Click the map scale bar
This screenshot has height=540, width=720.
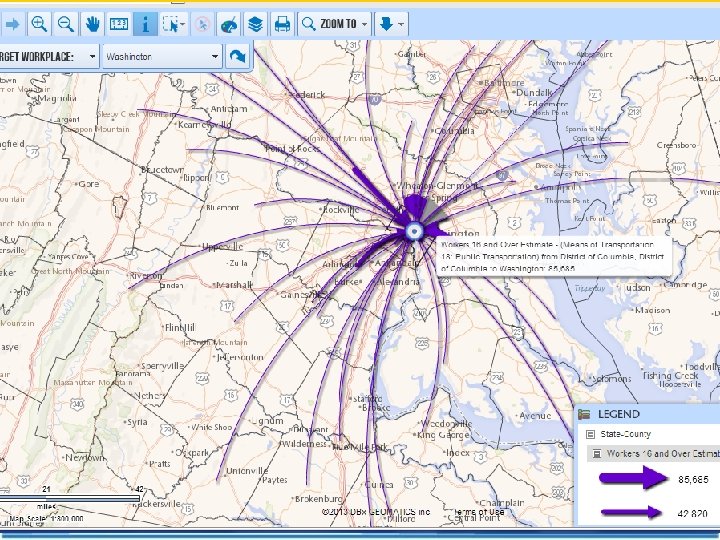70,499
